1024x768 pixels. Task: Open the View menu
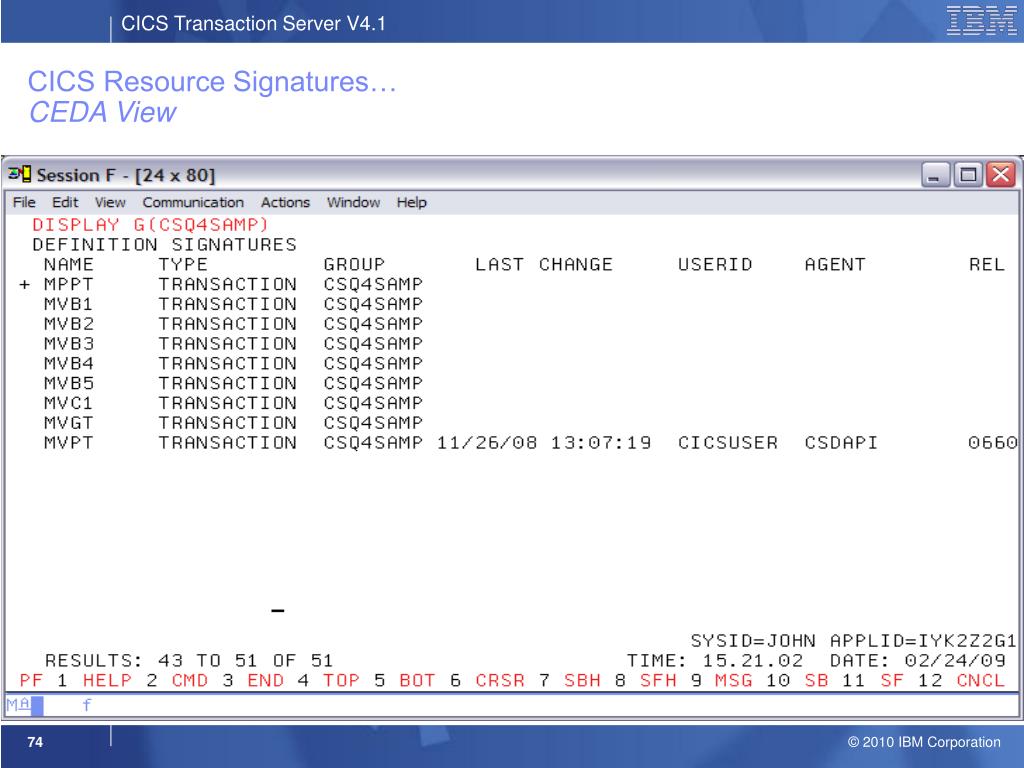coord(110,202)
